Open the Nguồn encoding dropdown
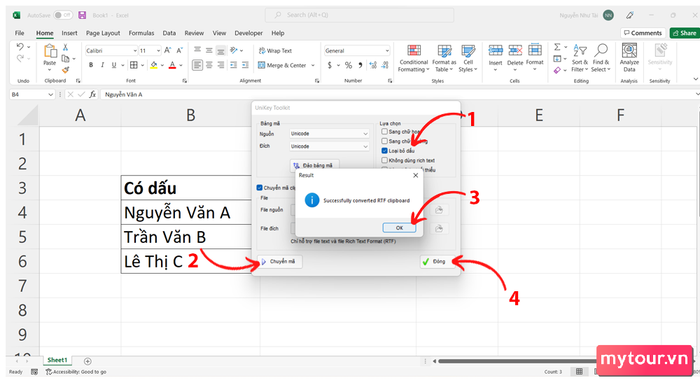 (329, 134)
